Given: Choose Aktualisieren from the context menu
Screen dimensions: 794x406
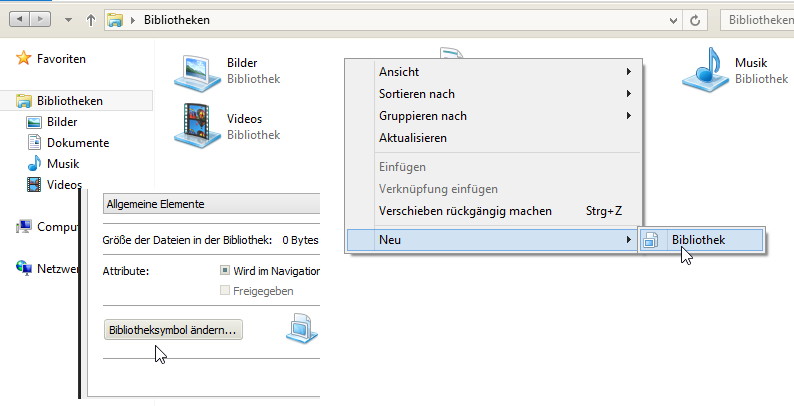Looking at the screenshot, I should pyautogui.click(x=494, y=138).
